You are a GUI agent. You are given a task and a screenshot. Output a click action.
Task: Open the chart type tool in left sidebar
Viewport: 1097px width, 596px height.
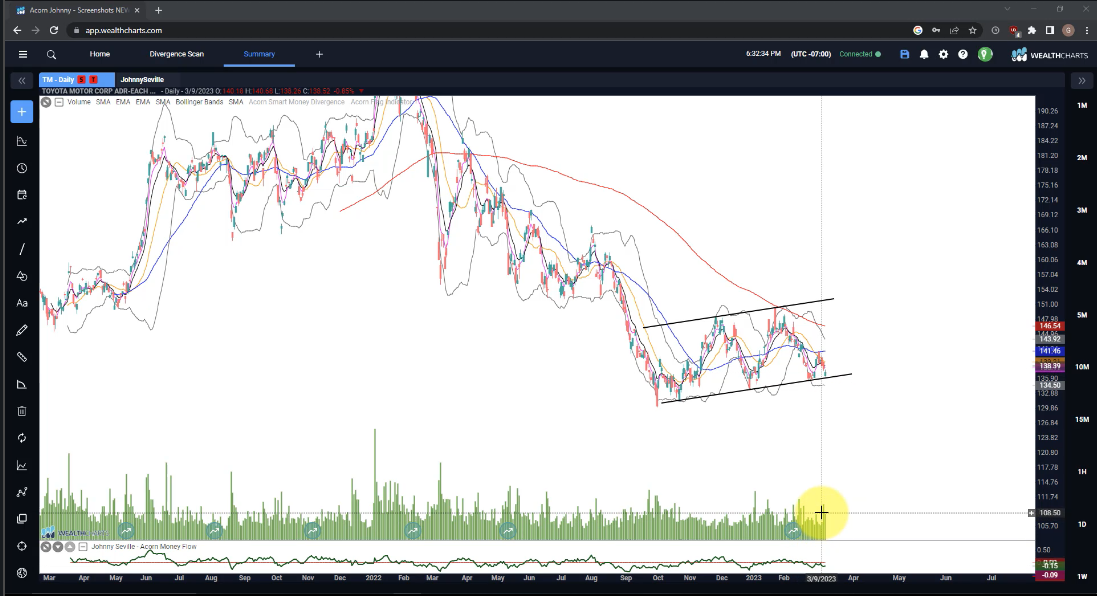(x=22, y=141)
